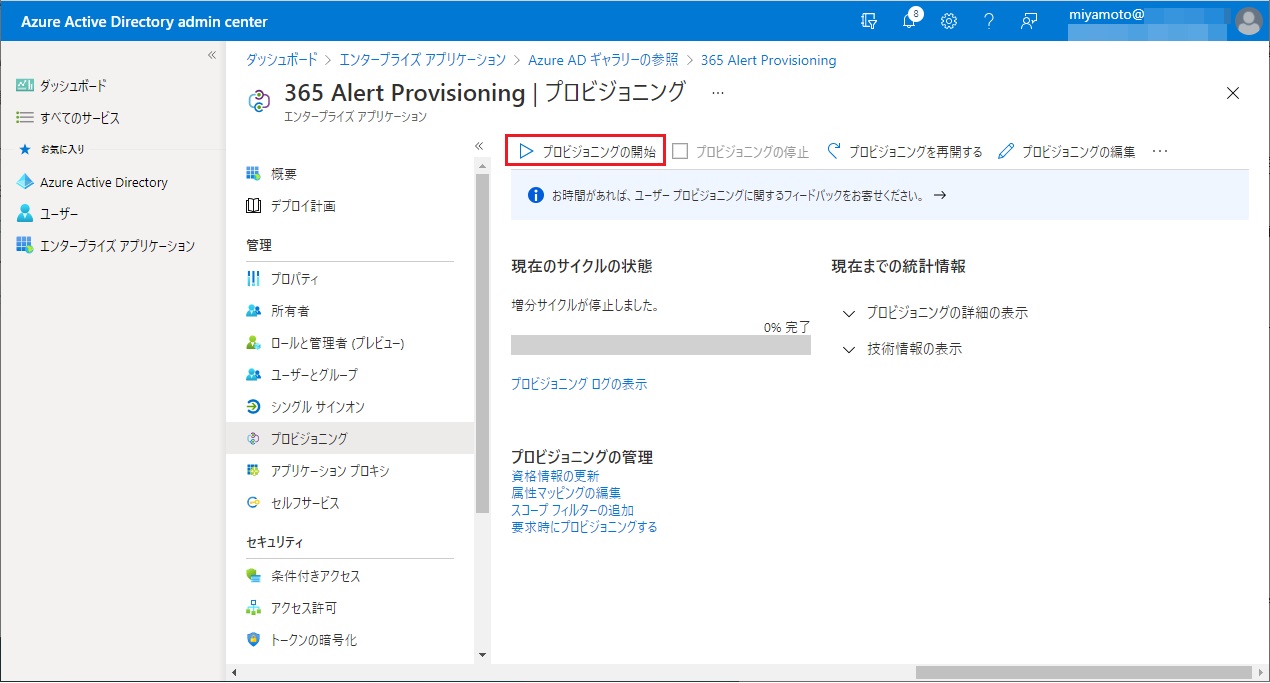Open the settings gear in header
This screenshot has width=1270, height=683.
coord(949,21)
